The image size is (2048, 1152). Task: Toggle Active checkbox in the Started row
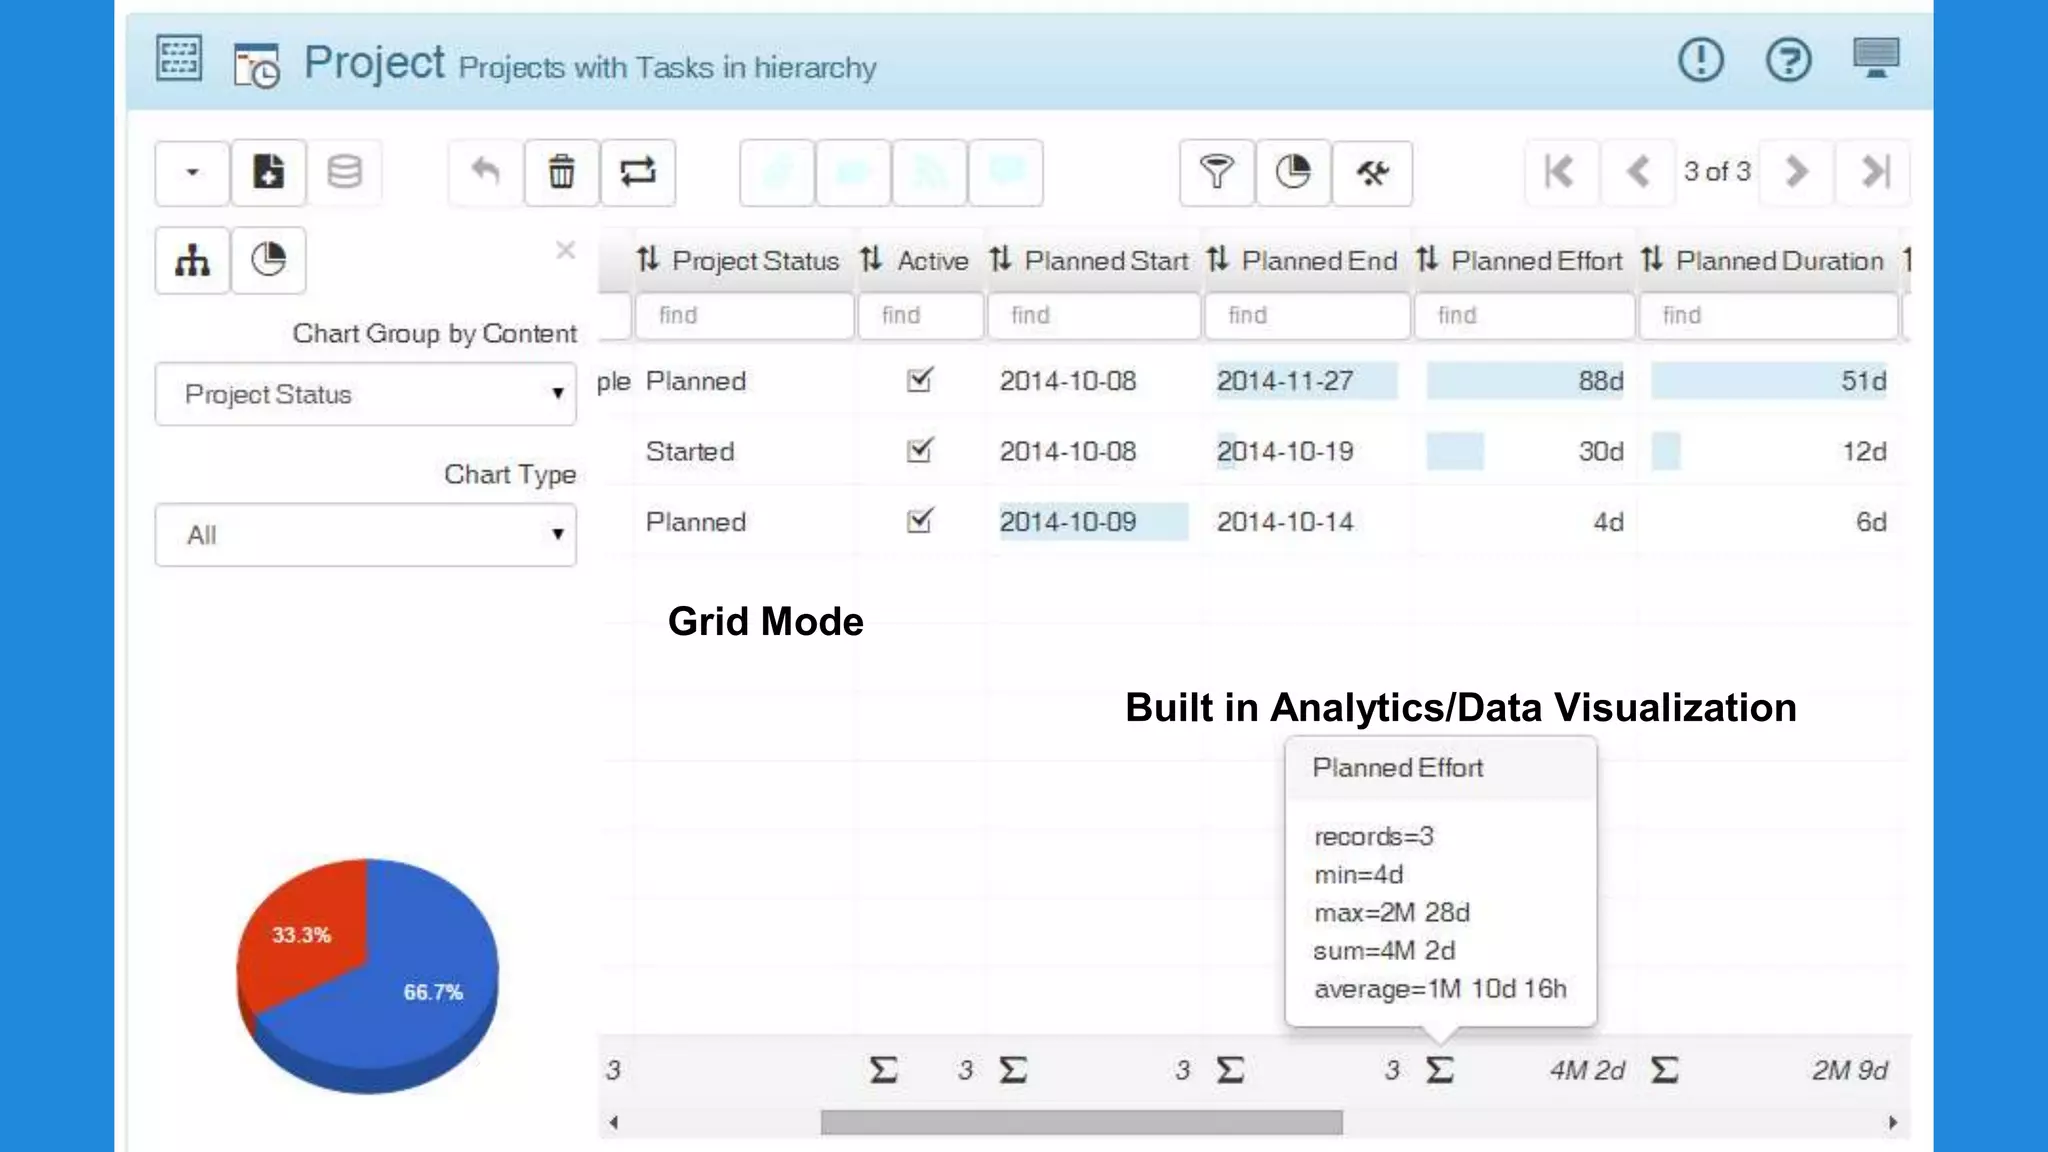pyautogui.click(x=919, y=450)
